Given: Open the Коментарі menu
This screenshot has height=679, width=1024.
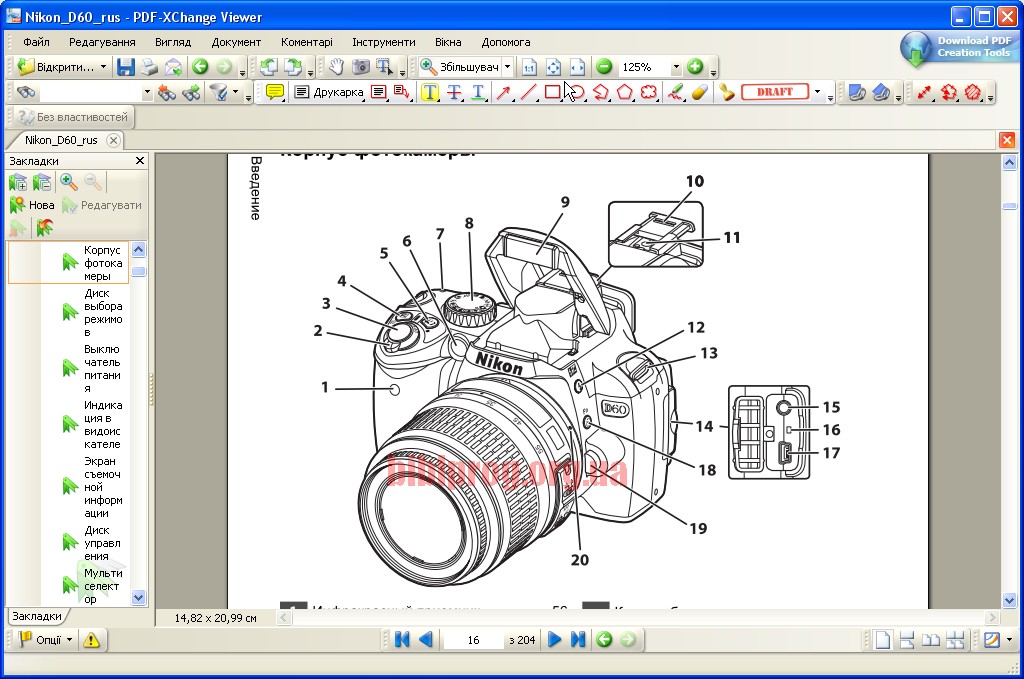Looking at the screenshot, I should click(307, 42).
